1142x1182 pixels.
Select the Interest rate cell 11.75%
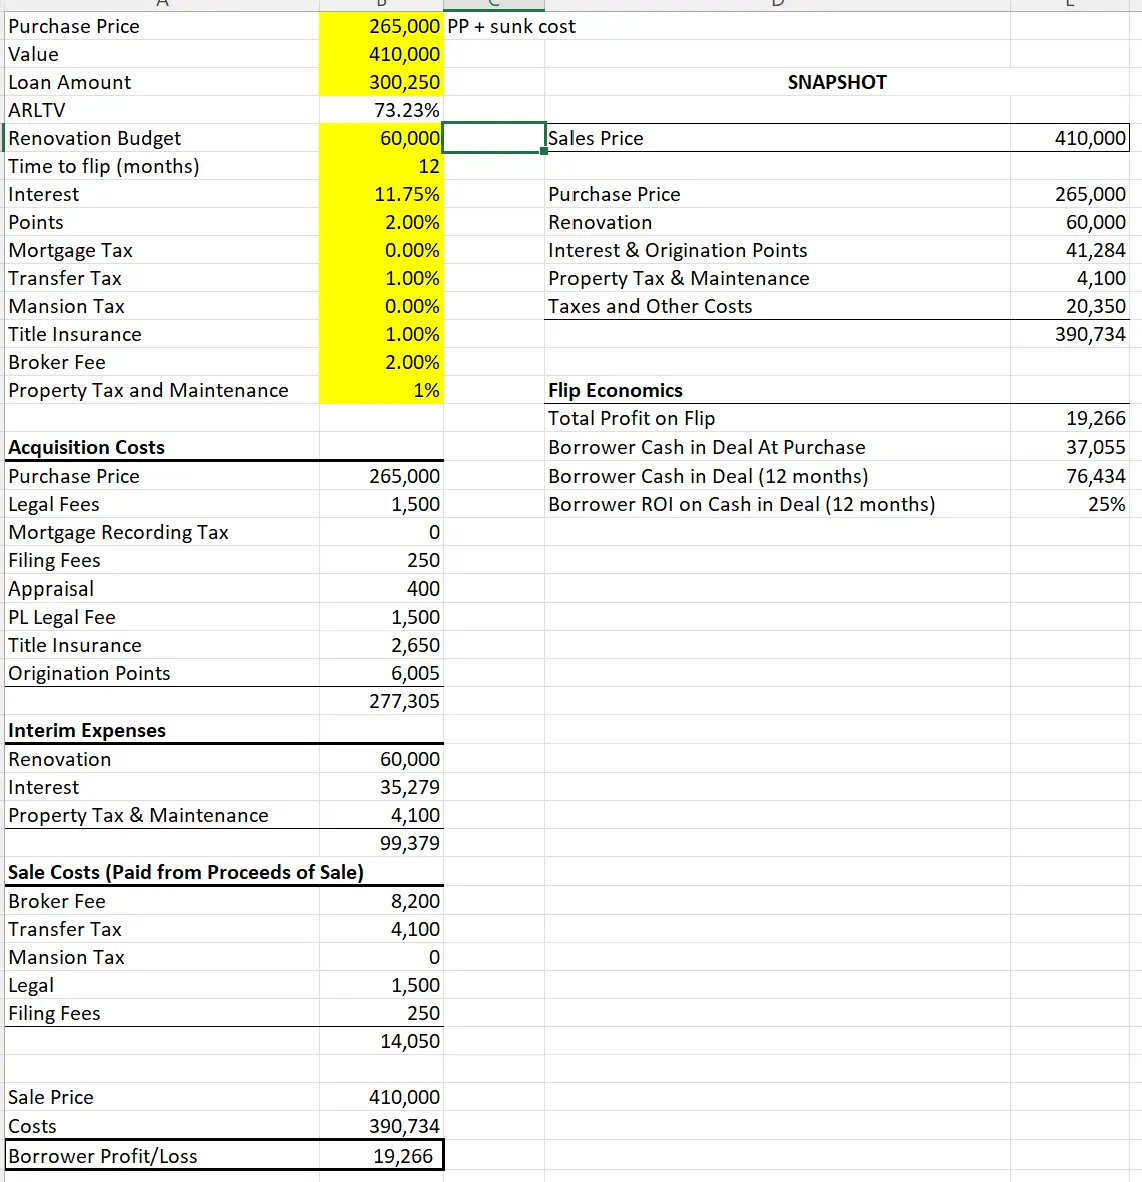[381, 194]
